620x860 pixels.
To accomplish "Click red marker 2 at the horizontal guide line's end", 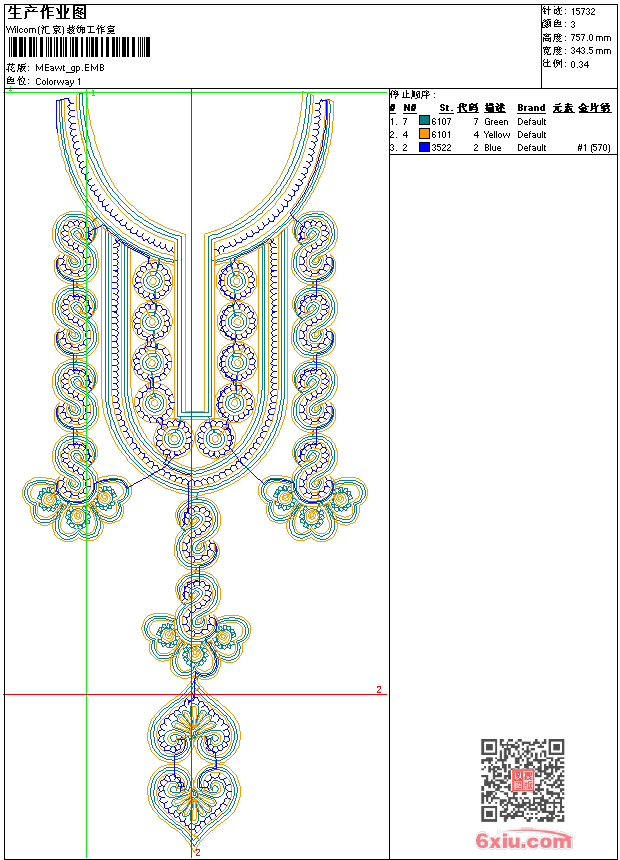I will [x=379, y=689].
